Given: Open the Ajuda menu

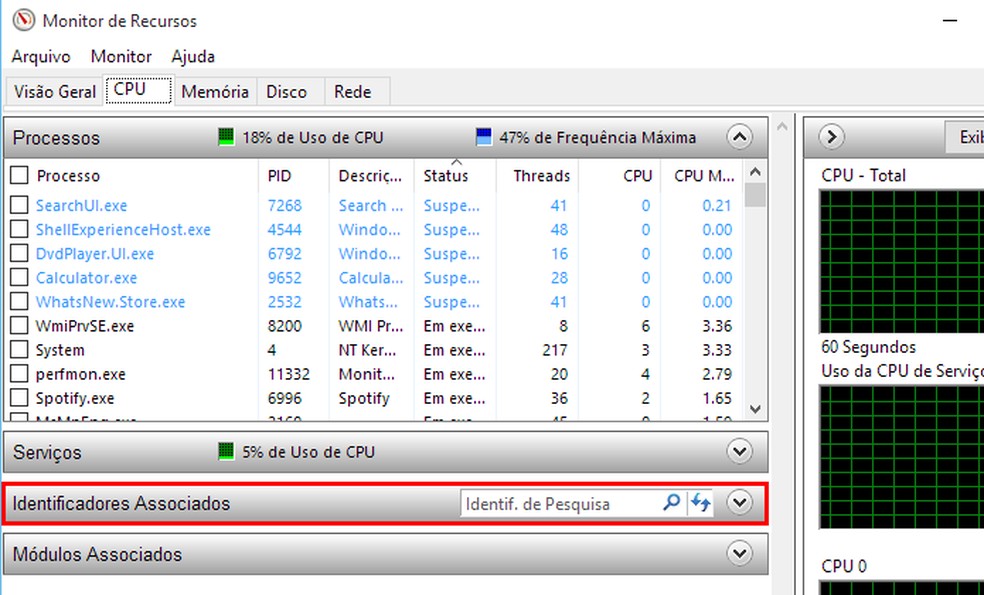Looking at the screenshot, I should pos(193,56).
